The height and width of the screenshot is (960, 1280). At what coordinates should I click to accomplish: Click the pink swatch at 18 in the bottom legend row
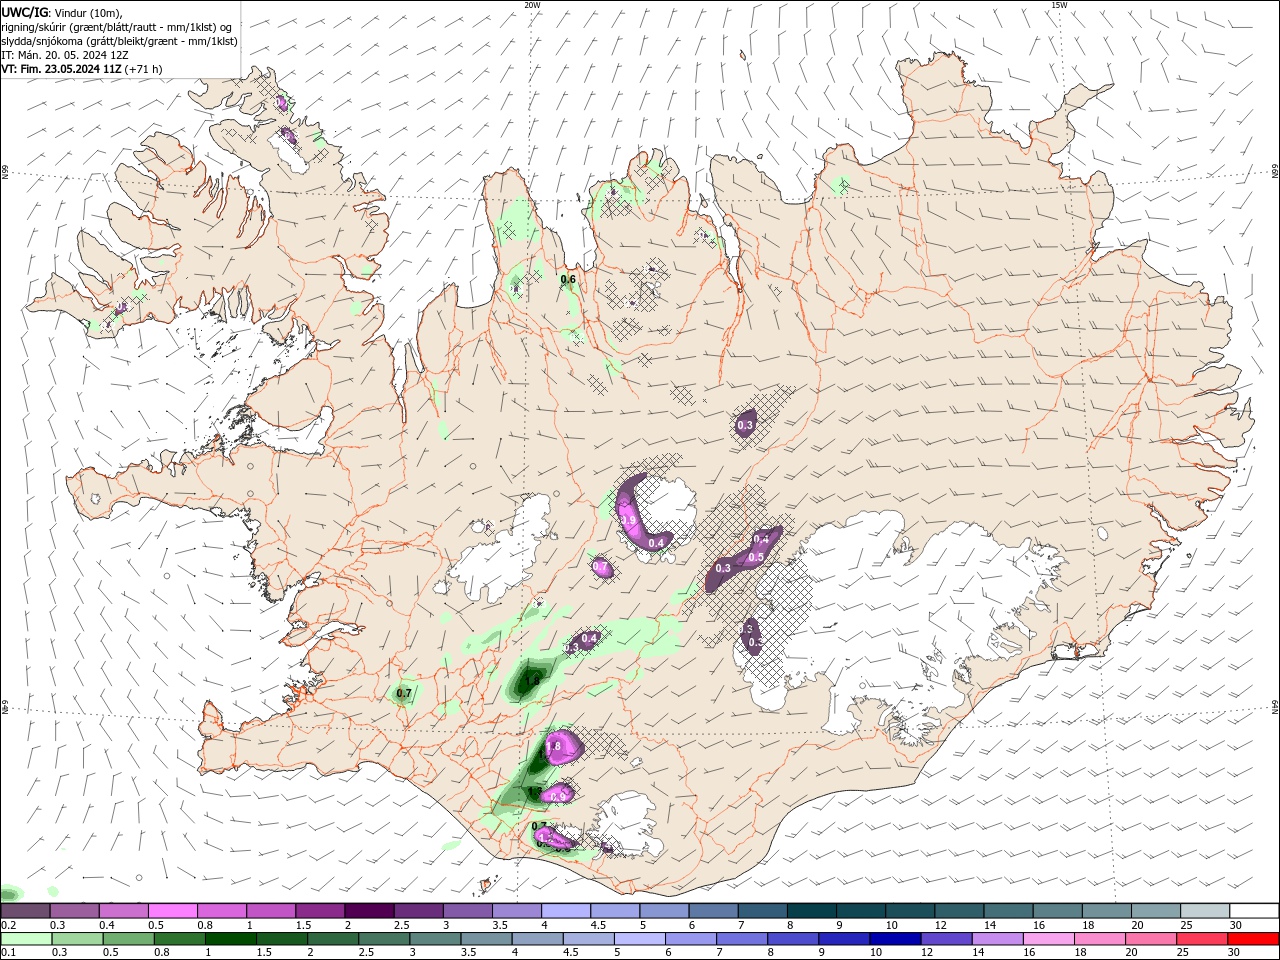(x=1100, y=939)
